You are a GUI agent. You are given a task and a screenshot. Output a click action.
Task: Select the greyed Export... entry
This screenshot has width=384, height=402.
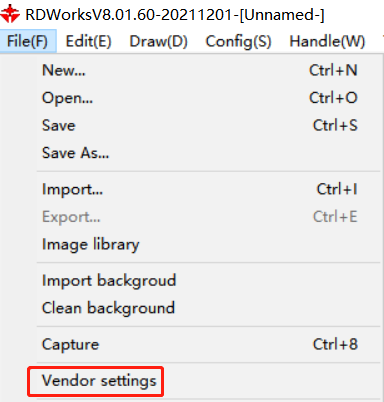click(208, 217)
